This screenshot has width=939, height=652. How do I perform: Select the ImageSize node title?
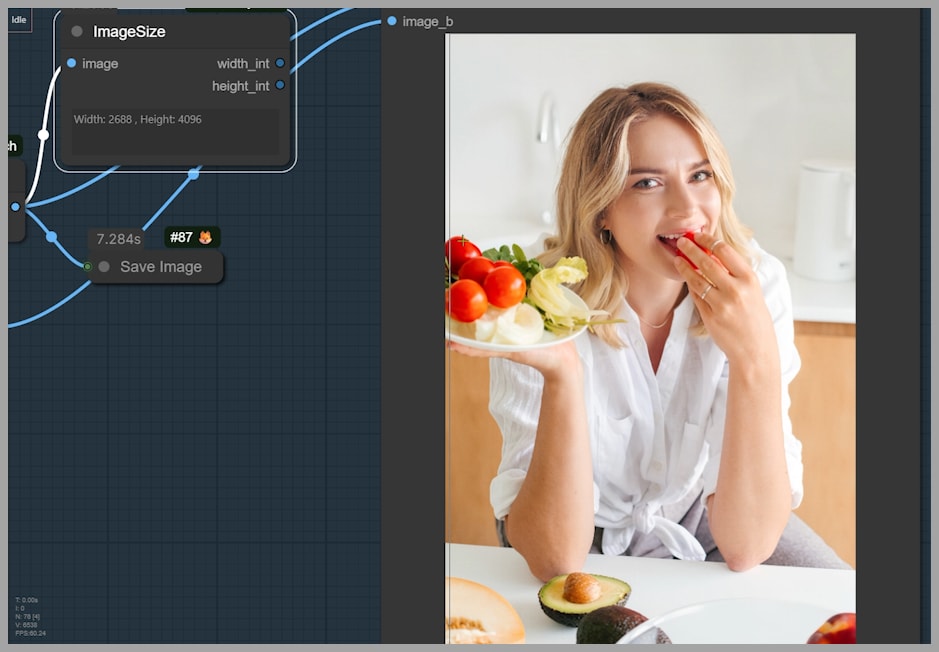129,32
